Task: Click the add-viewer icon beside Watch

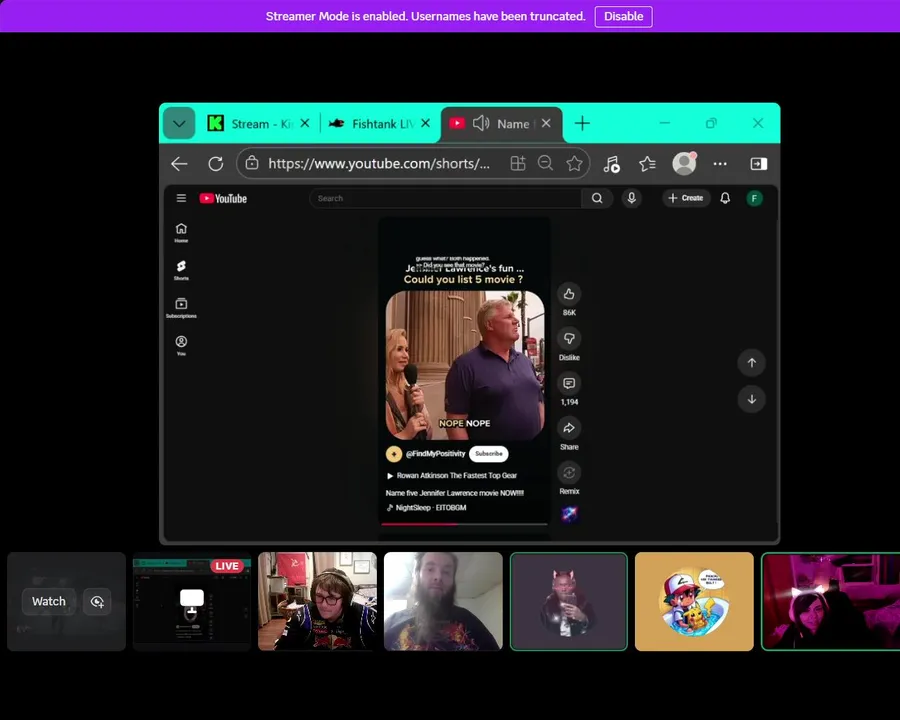Action: click(x=97, y=601)
